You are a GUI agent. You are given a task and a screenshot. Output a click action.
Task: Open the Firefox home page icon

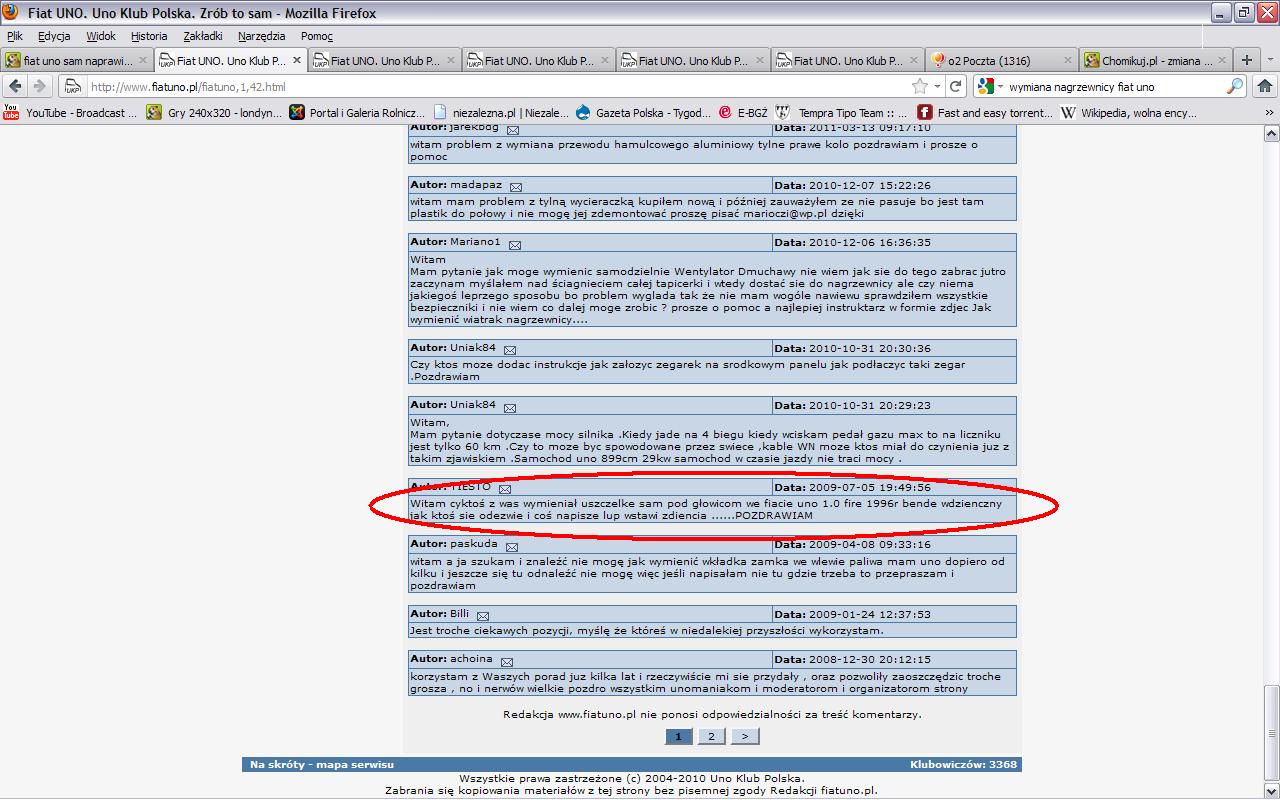coord(1264,87)
